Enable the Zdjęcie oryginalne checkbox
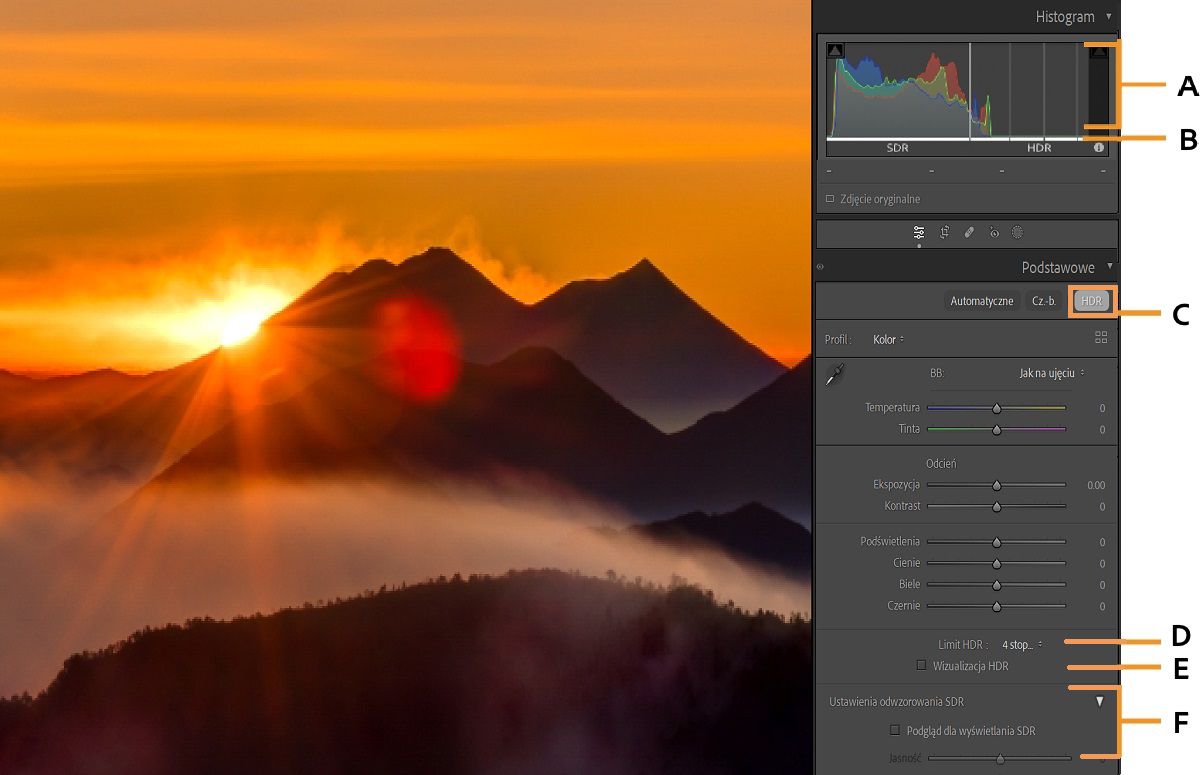Viewport: 1200px width, 775px height. tap(830, 199)
